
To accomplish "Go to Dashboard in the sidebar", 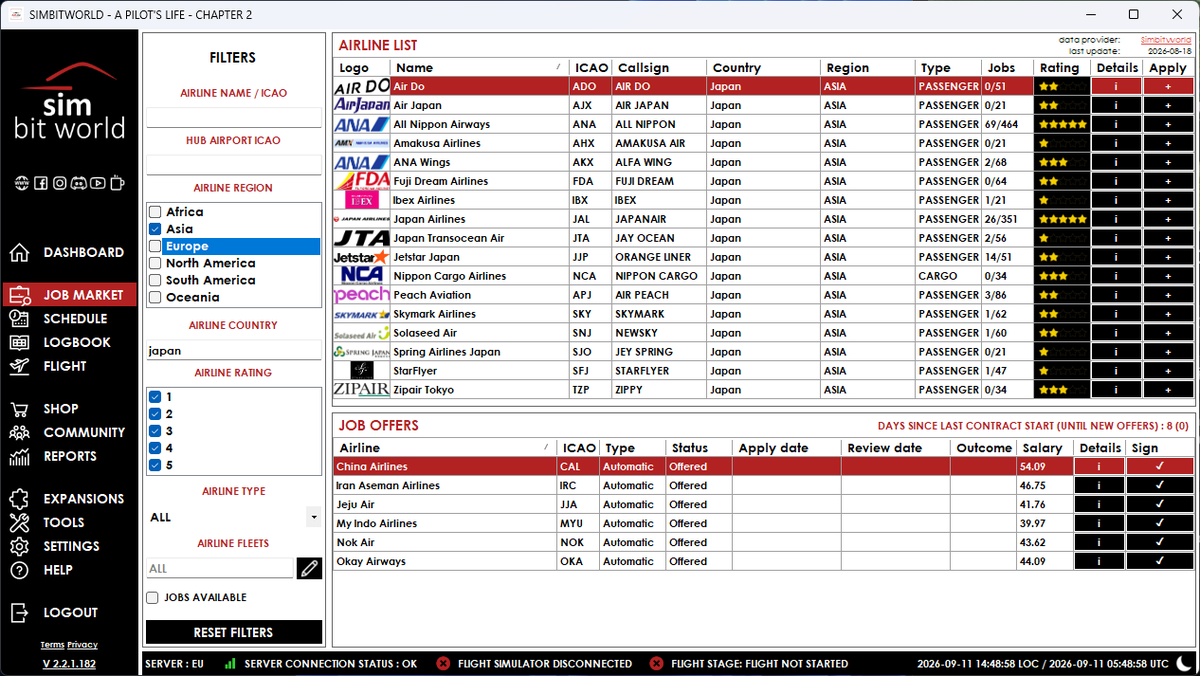I will click(70, 253).
